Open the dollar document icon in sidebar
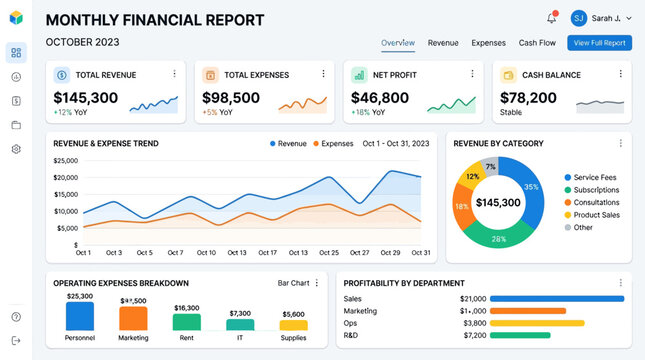 [x=16, y=101]
